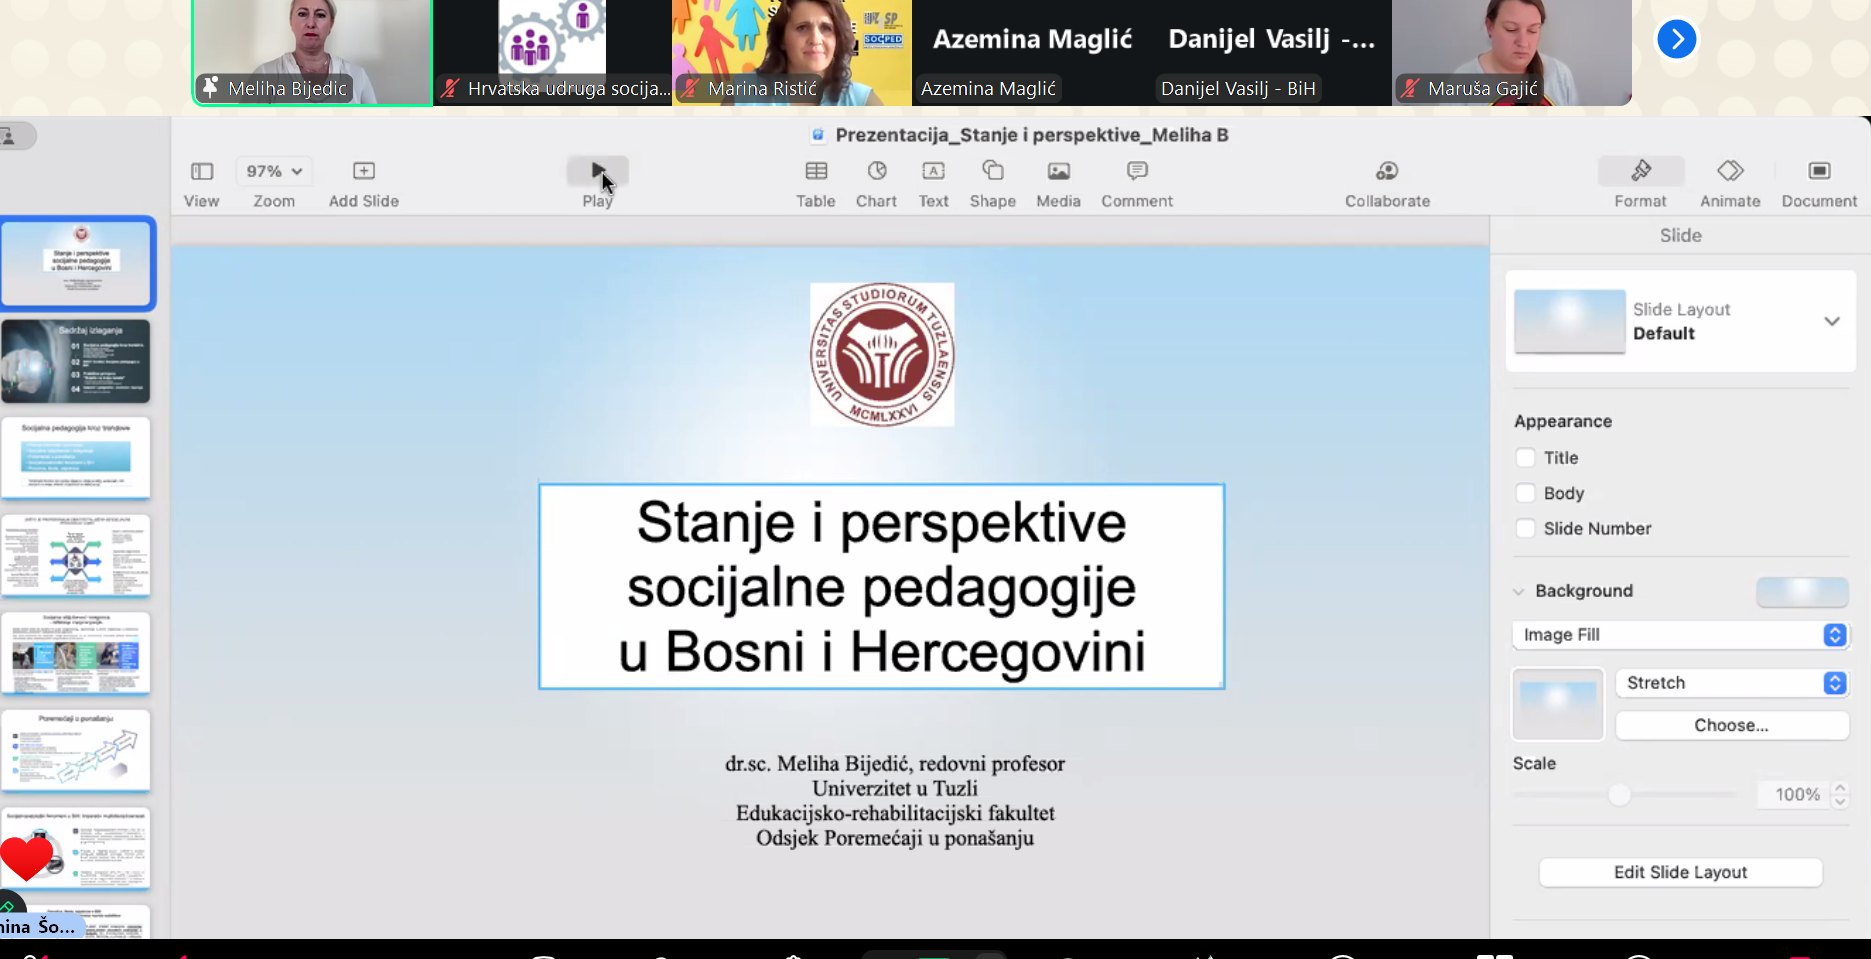Click the Choose... image button

tap(1731, 726)
